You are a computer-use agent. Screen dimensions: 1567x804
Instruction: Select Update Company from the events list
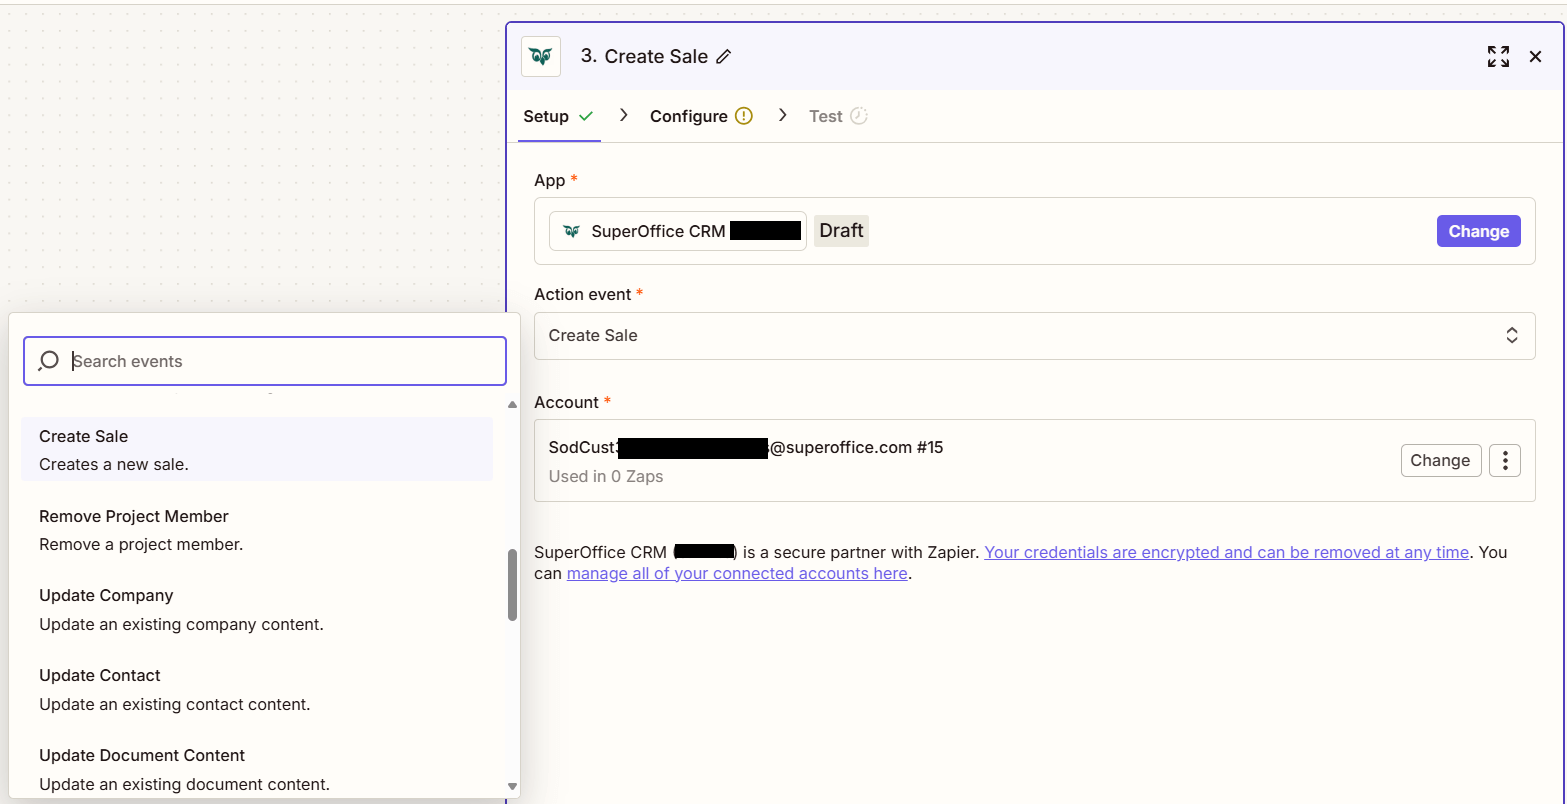(x=106, y=595)
